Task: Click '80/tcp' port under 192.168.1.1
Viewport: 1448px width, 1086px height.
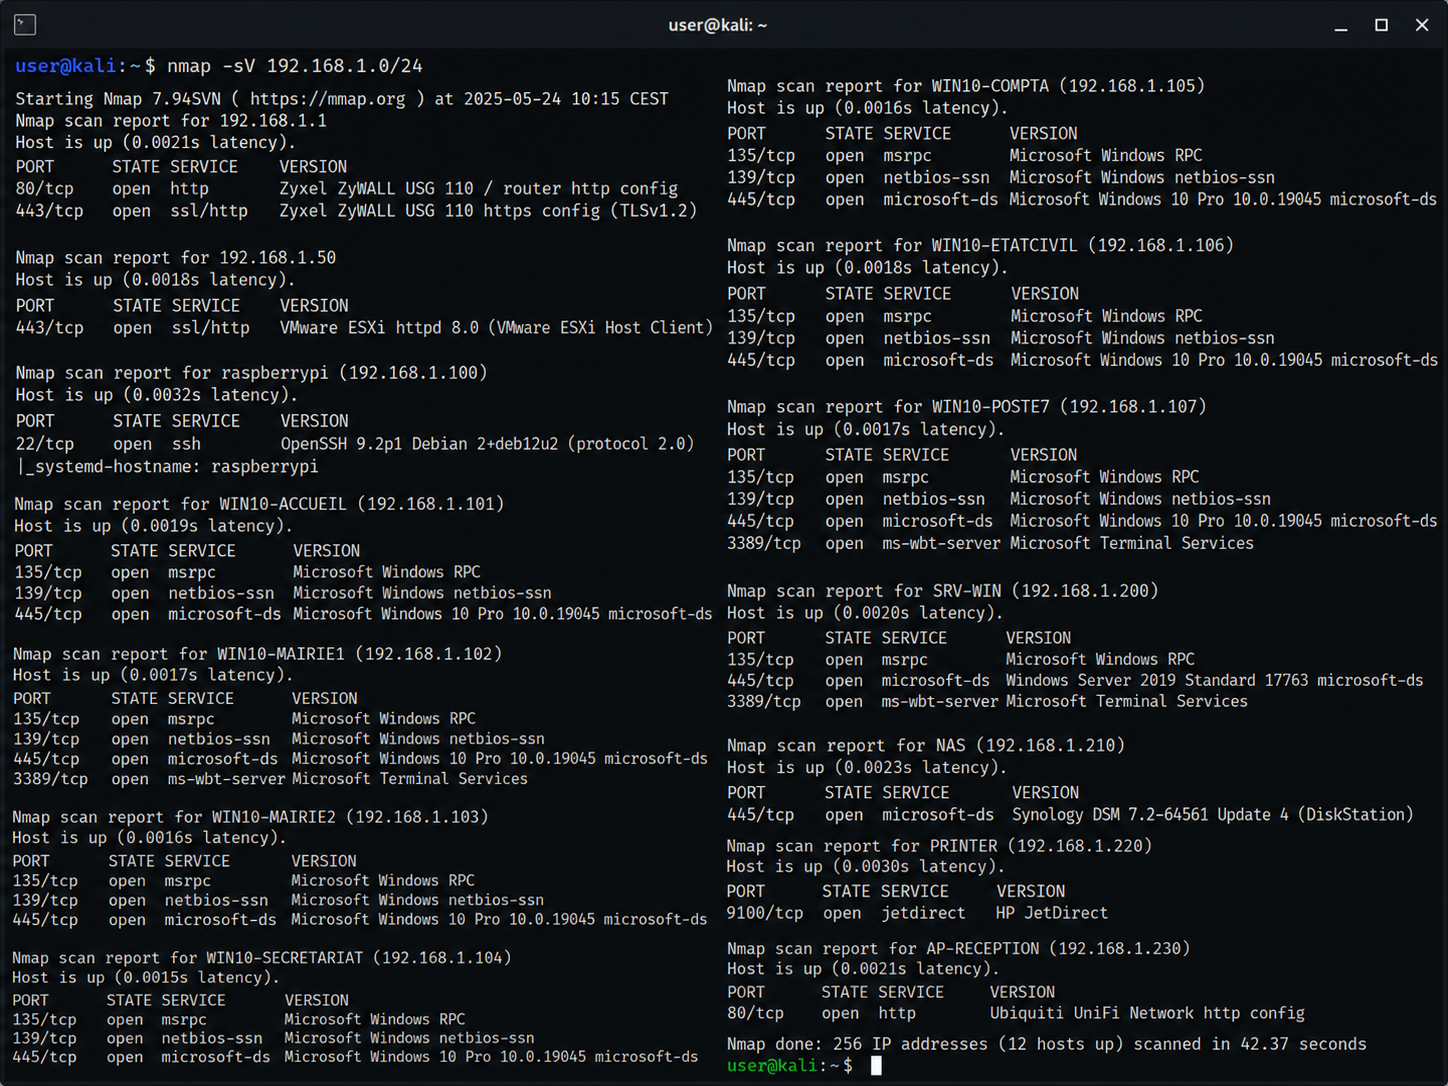Action: coord(45,189)
